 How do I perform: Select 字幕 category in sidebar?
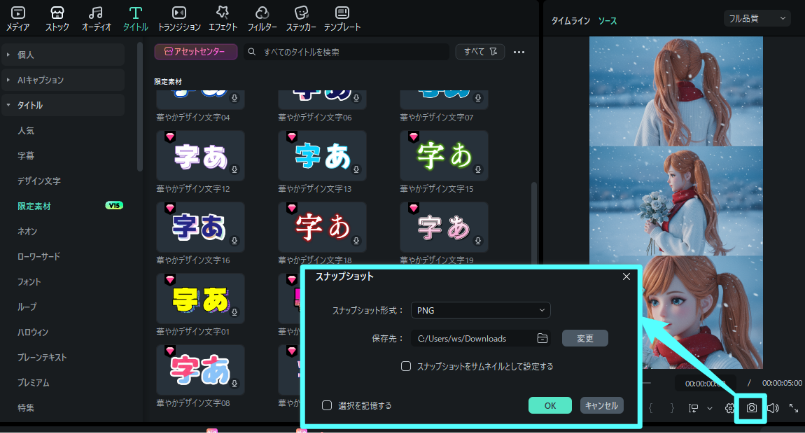click(x=26, y=156)
